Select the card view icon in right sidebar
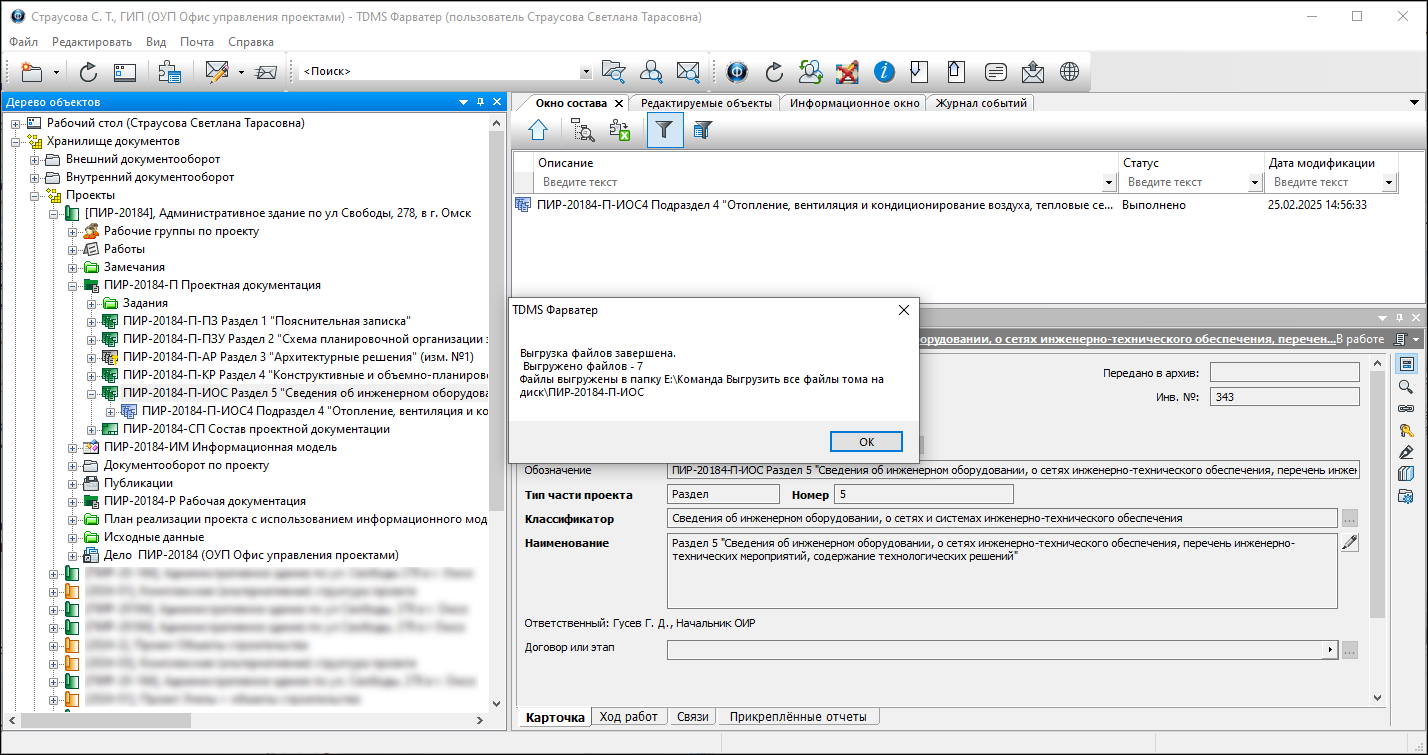 (x=1406, y=364)
